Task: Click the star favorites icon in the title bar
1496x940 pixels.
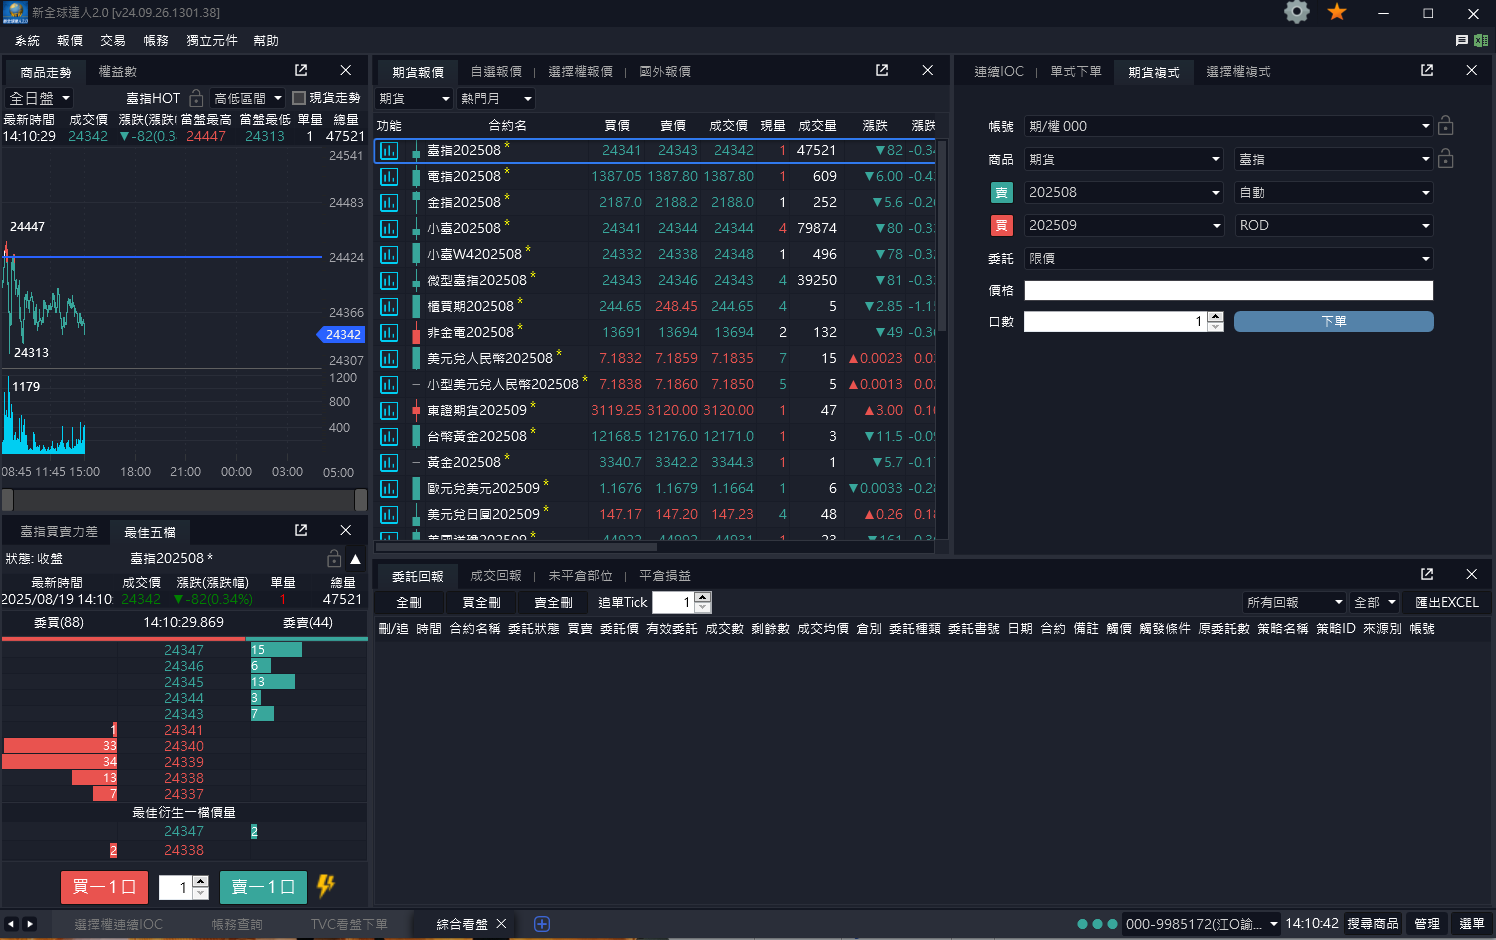Action: [1336, 12]
